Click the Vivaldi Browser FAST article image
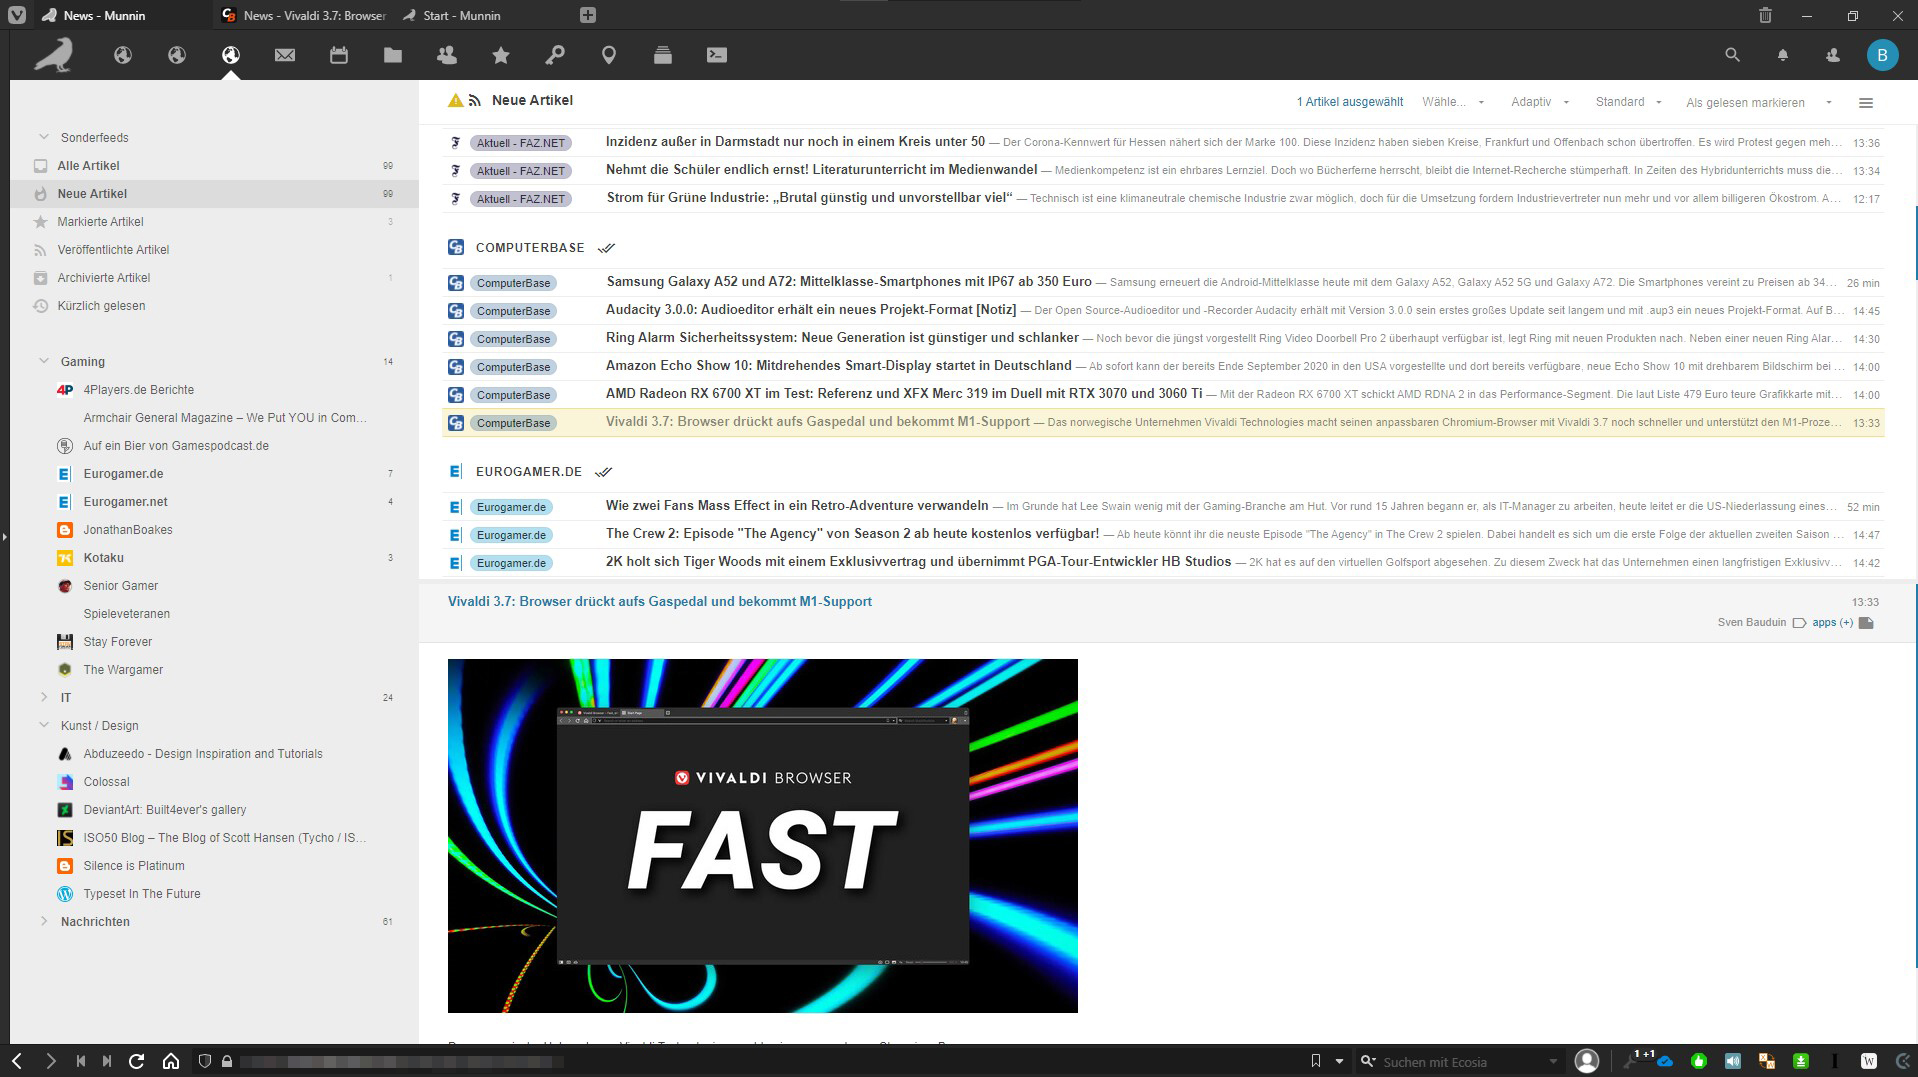 point(763,836)
